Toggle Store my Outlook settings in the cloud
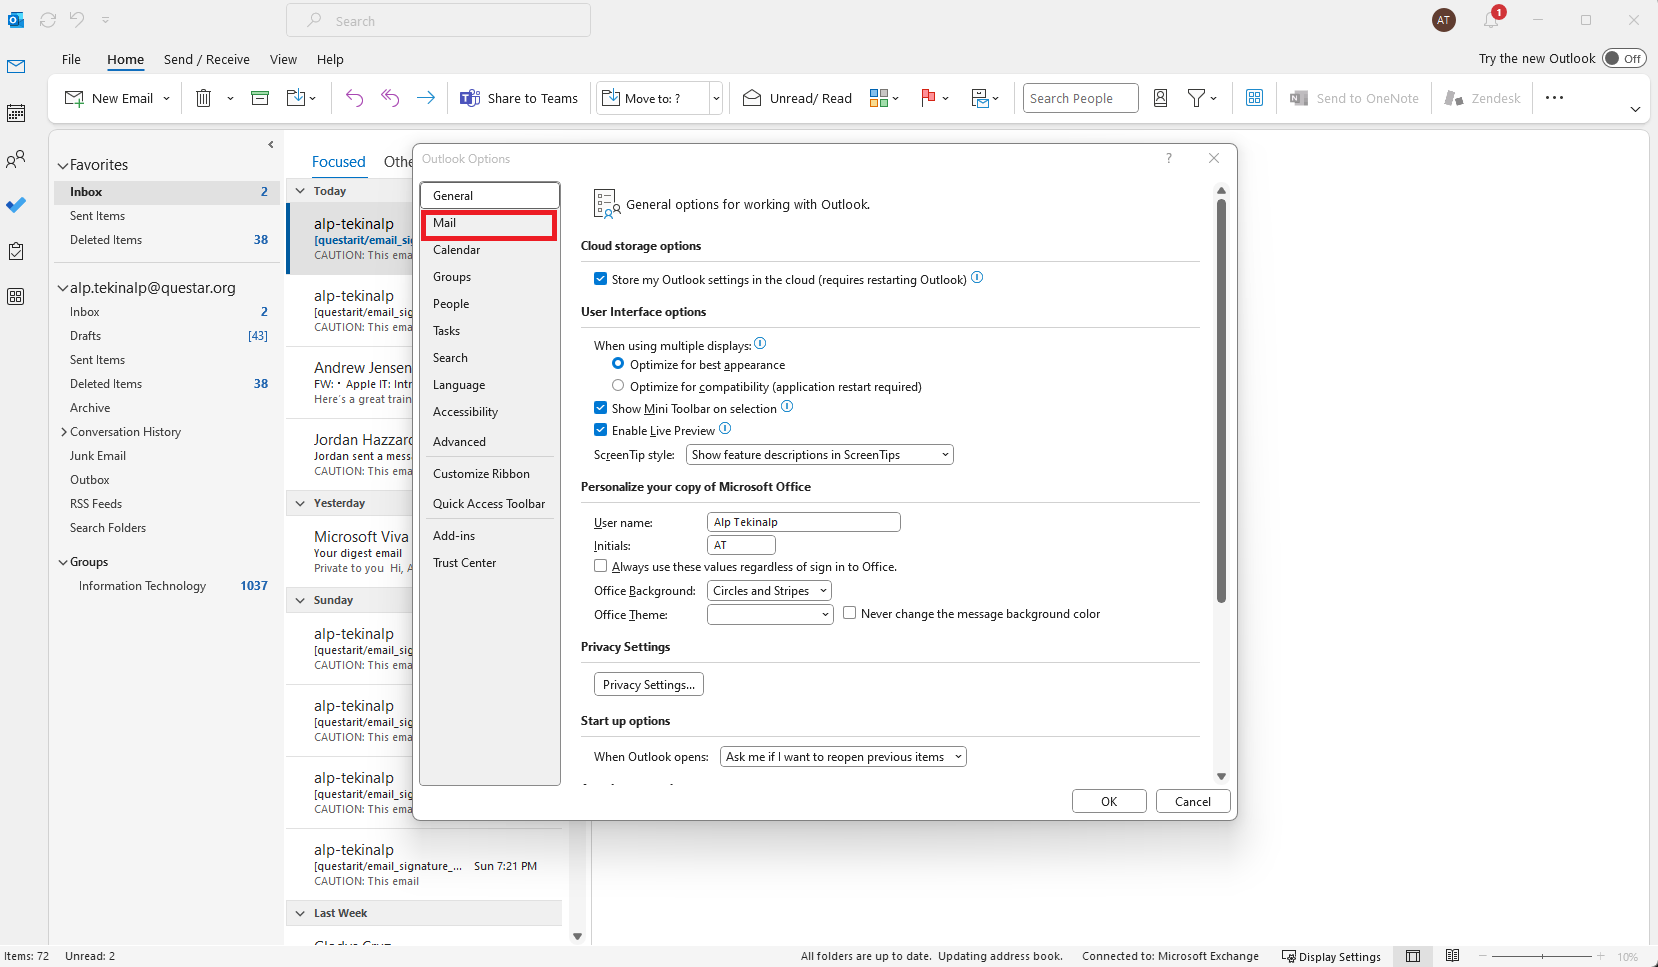 point(600,279)
